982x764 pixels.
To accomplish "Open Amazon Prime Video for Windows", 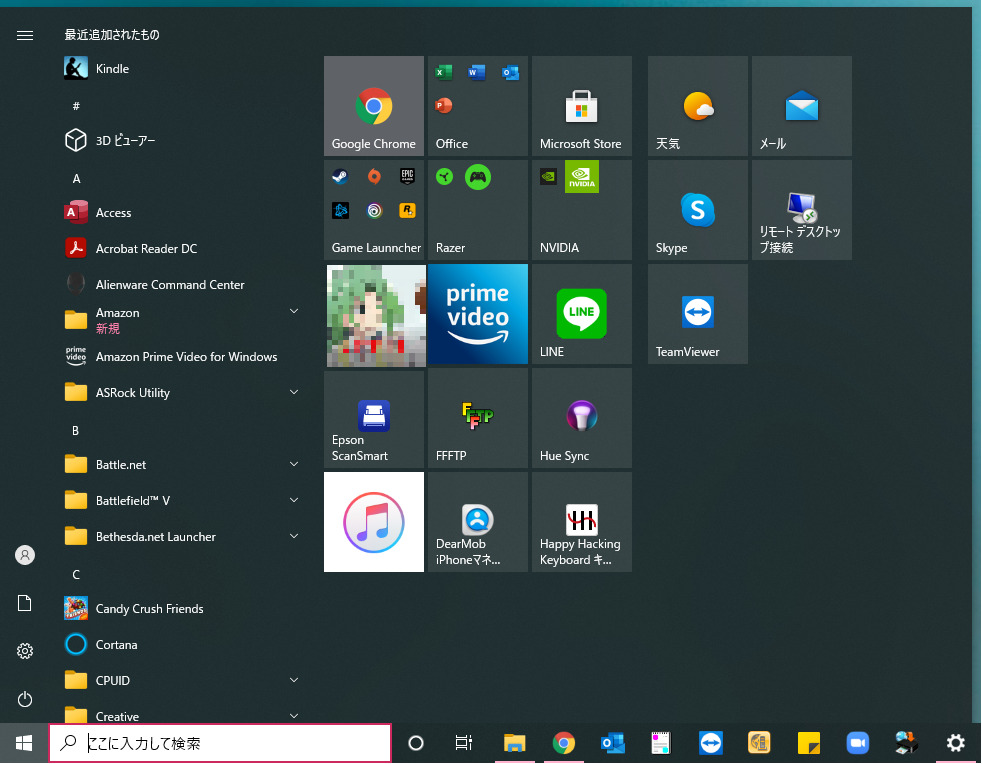I will click(182, 356).
